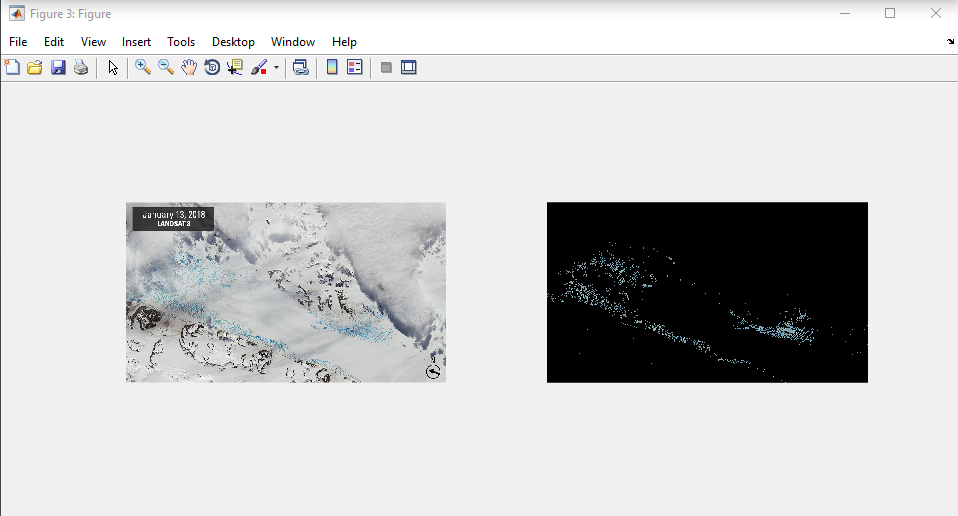This screenshot has width=958, height=516.
Task: Save the figure using the floppy disk icon
Action: 58,68
